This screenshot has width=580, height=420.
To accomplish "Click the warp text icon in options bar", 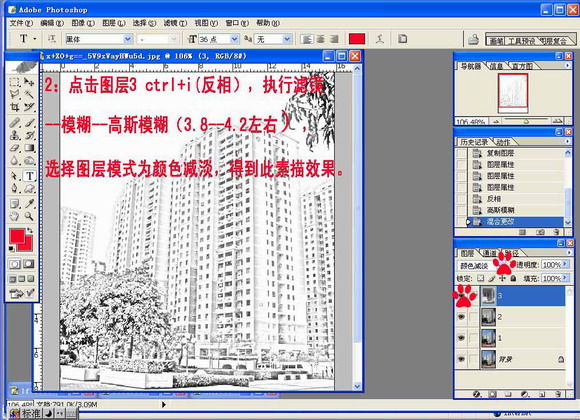I will click(380, 39).
